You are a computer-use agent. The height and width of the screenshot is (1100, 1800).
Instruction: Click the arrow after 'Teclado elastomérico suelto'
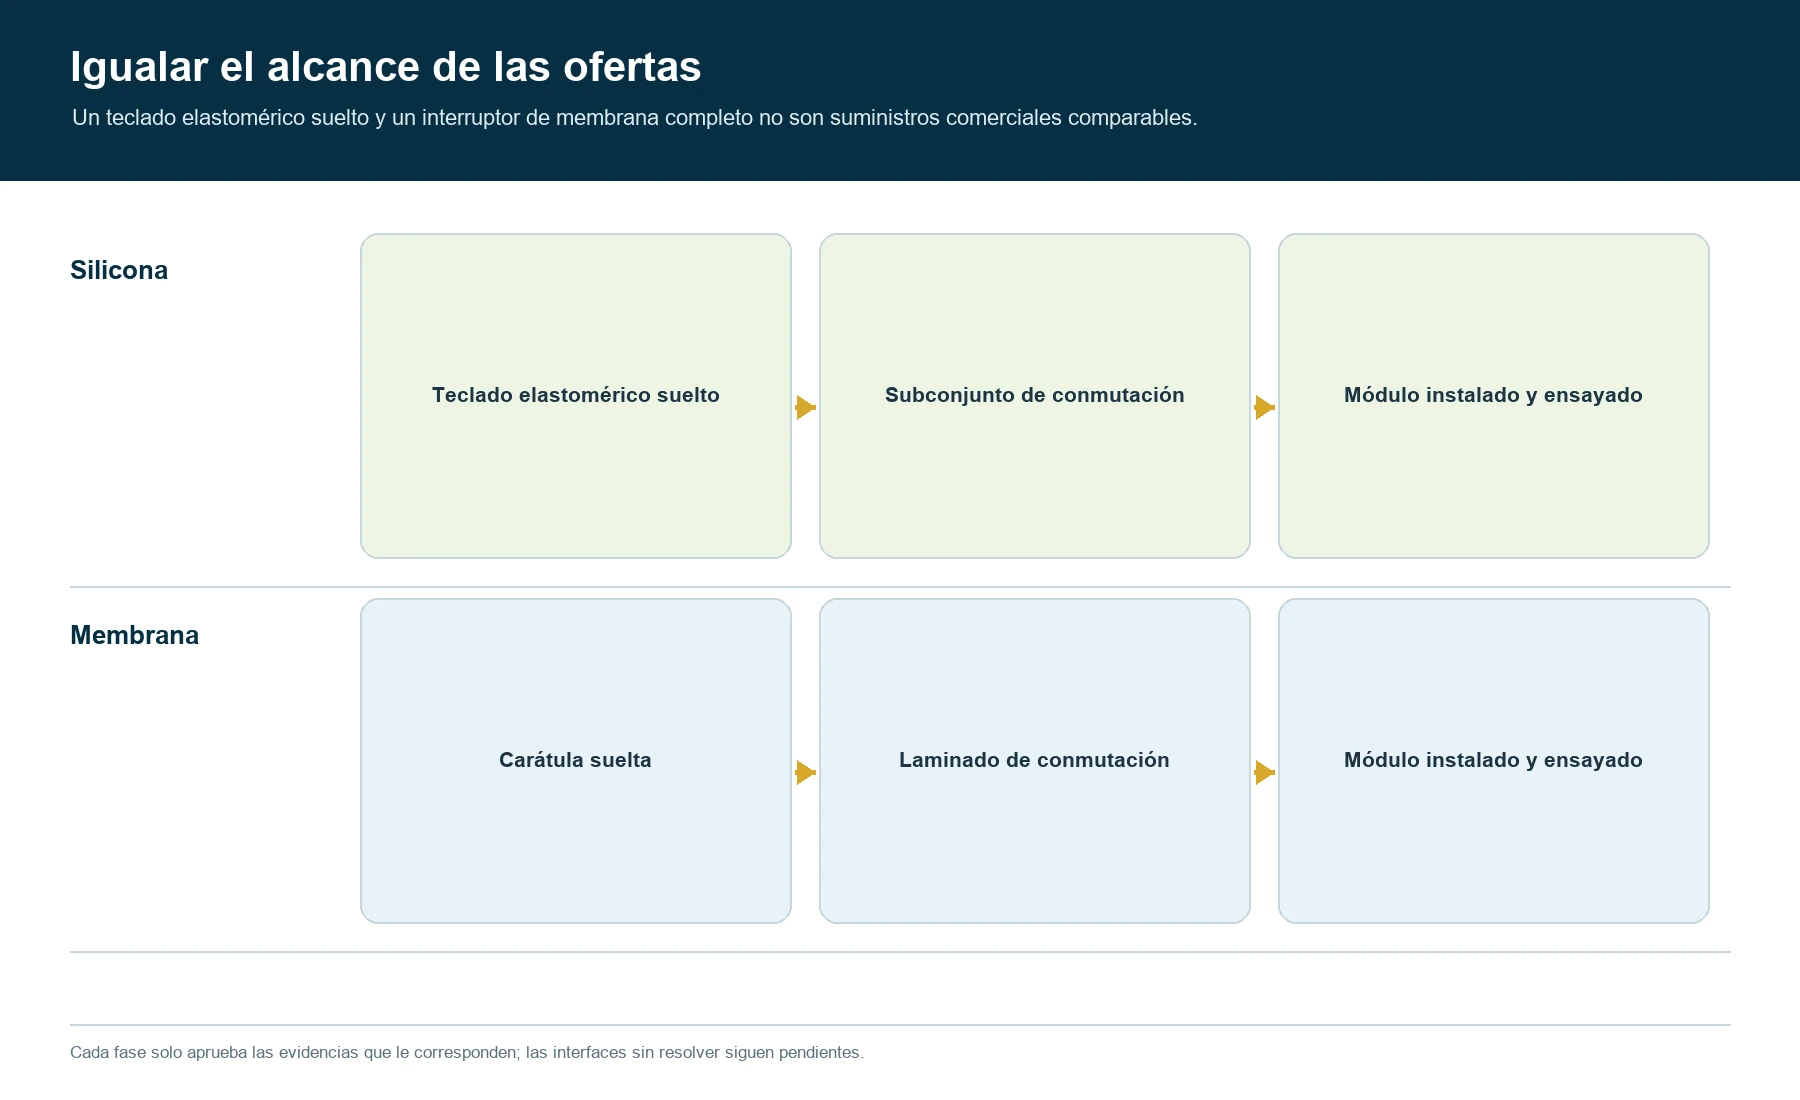coord(806,407)
